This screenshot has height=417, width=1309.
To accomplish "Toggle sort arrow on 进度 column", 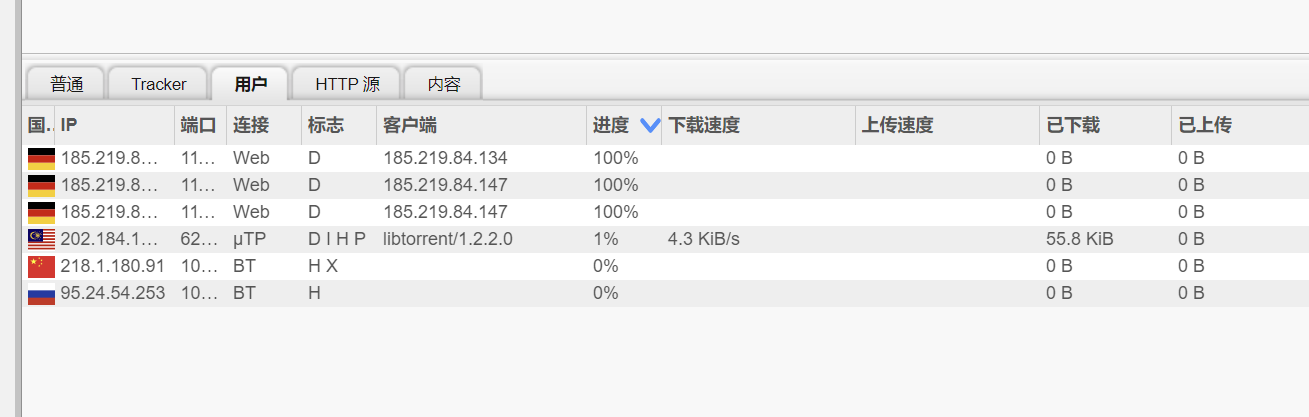I will tap(650, 125).
